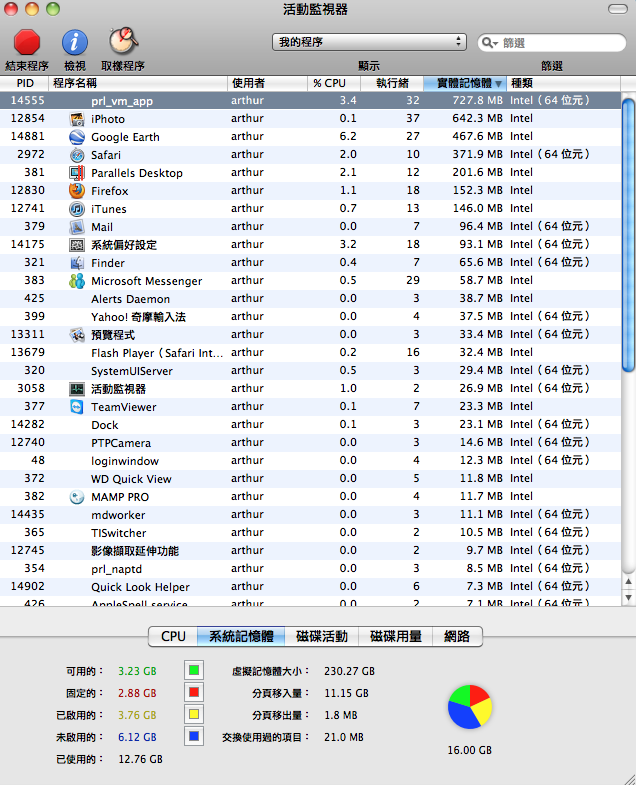Click the 12.76 GB used memory value

point(140,759)
